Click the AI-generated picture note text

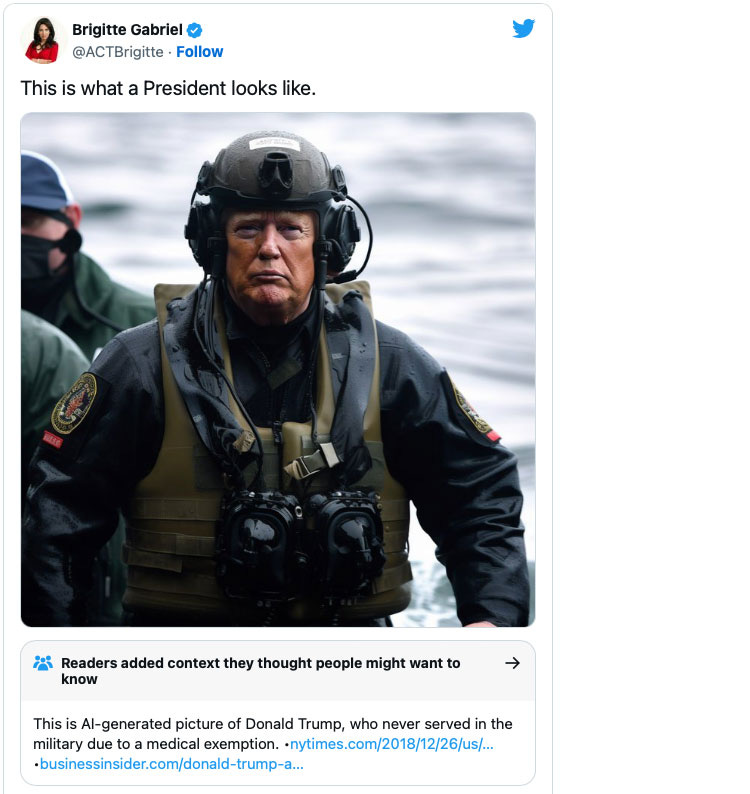(x=273, y=734)
